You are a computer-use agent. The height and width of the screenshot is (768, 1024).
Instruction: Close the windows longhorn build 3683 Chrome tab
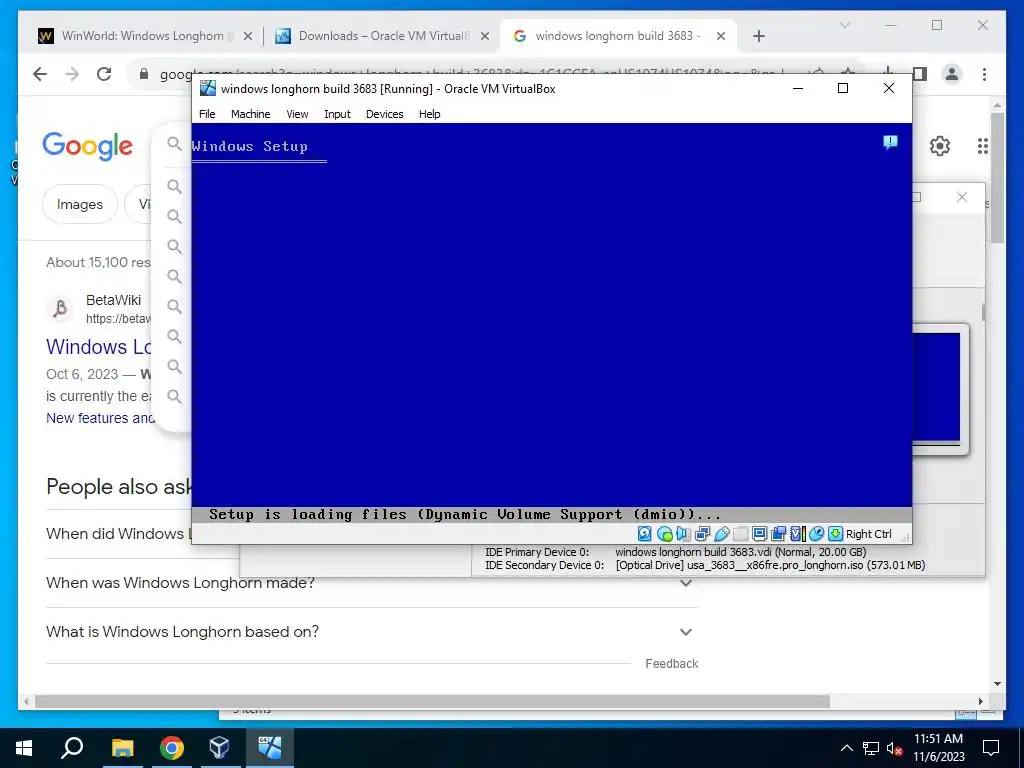721,36
